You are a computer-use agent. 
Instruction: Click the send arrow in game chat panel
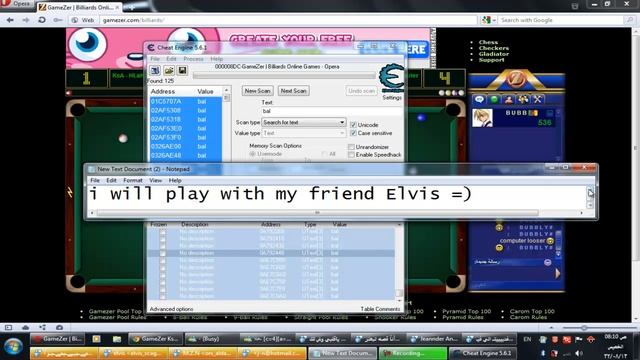tap(558, 273)
